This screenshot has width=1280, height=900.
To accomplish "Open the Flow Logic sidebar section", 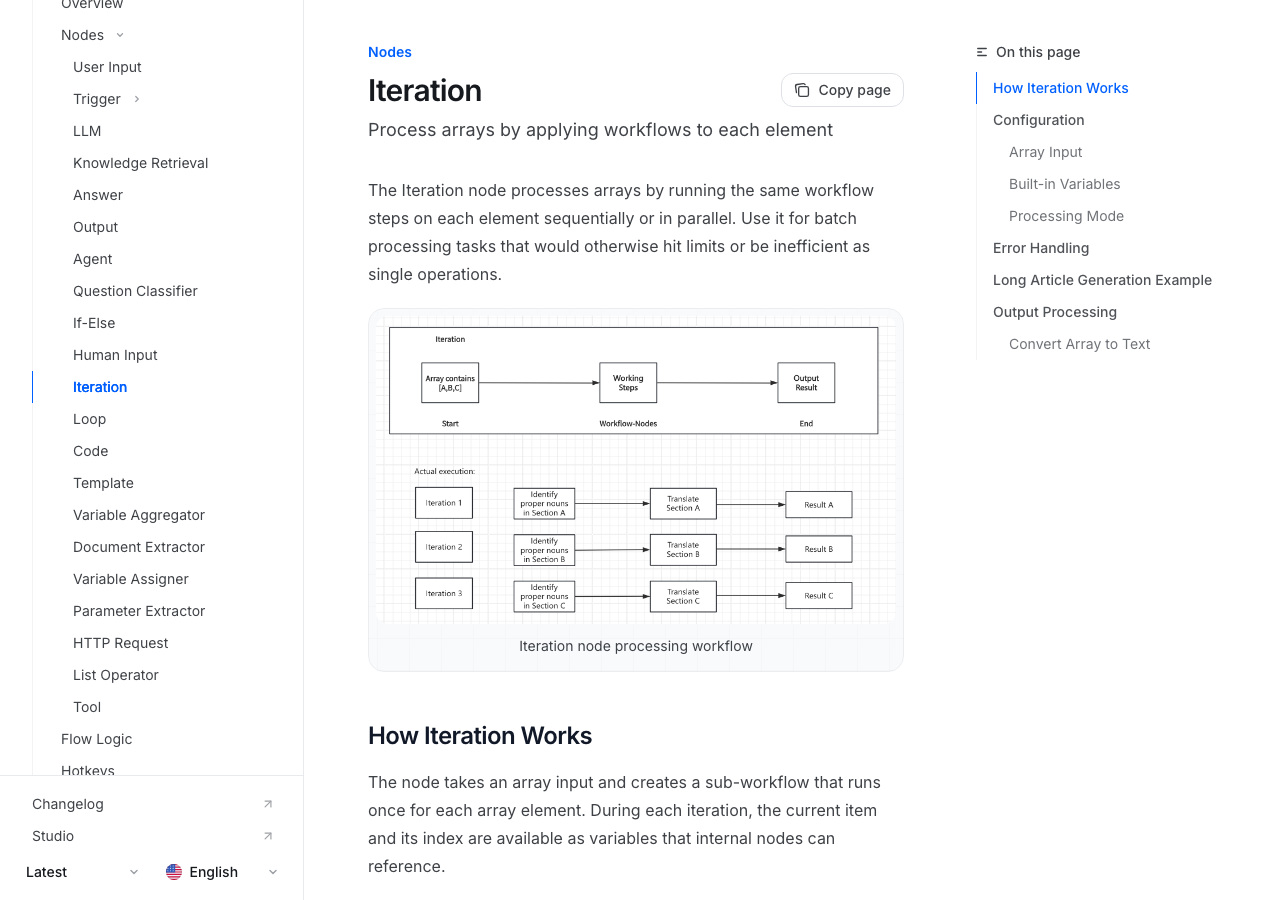I will [96, 739].
